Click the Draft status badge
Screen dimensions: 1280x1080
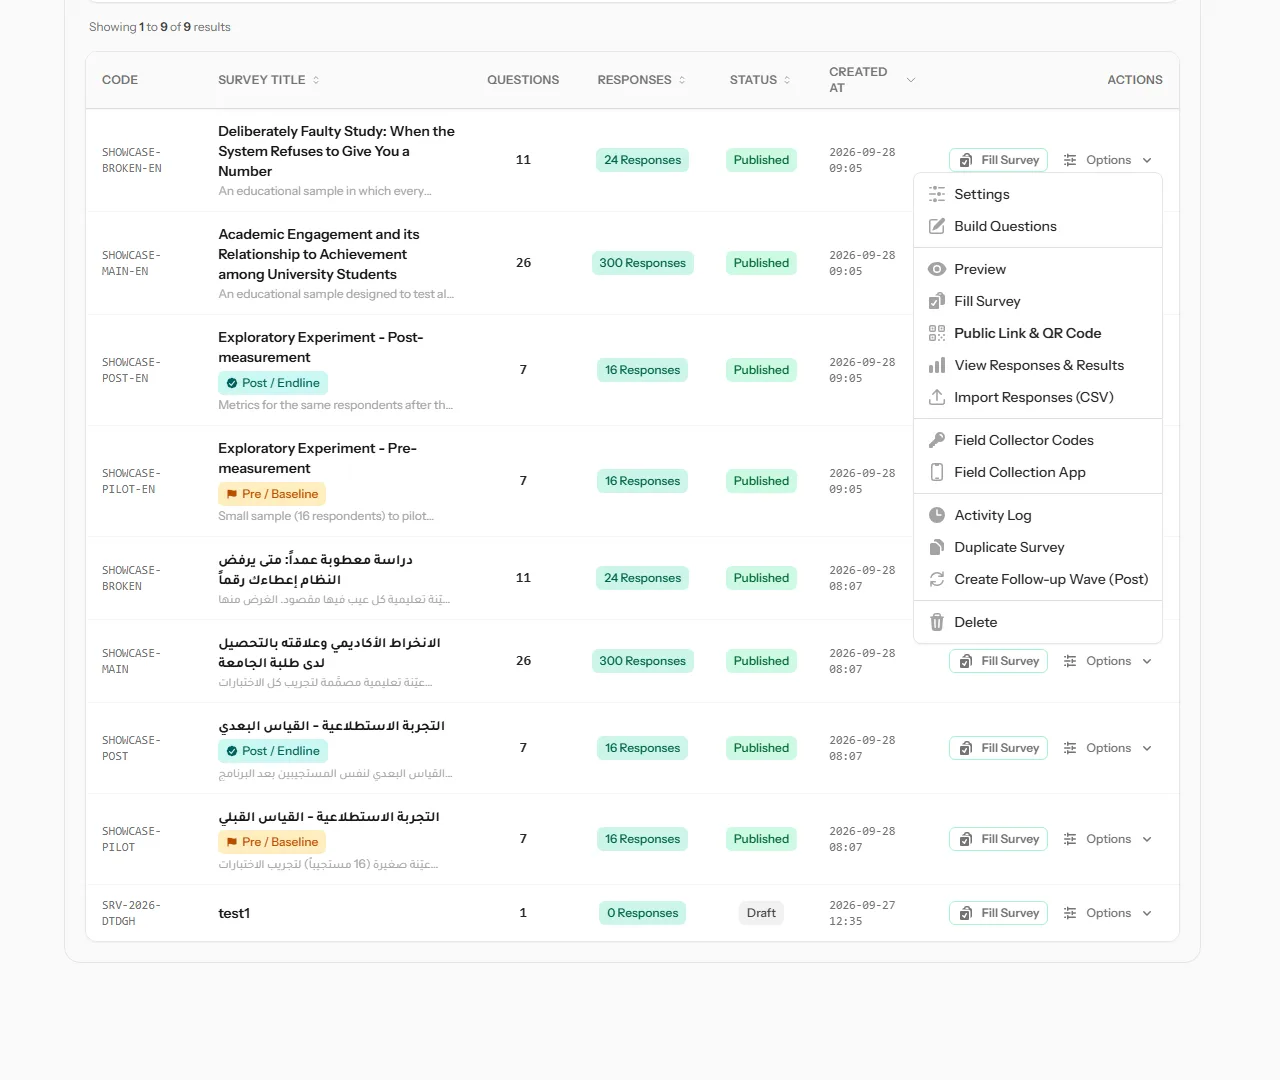[x=761, y=913]
